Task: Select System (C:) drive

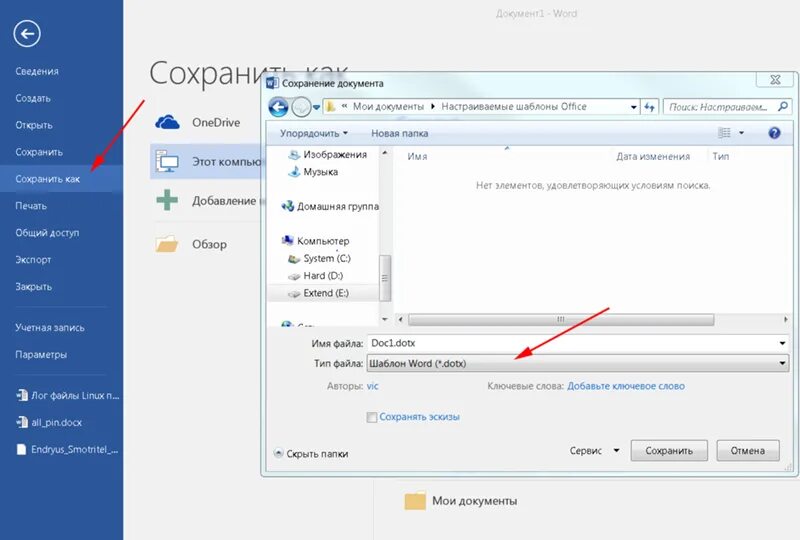Action: (x=319, y=258)
